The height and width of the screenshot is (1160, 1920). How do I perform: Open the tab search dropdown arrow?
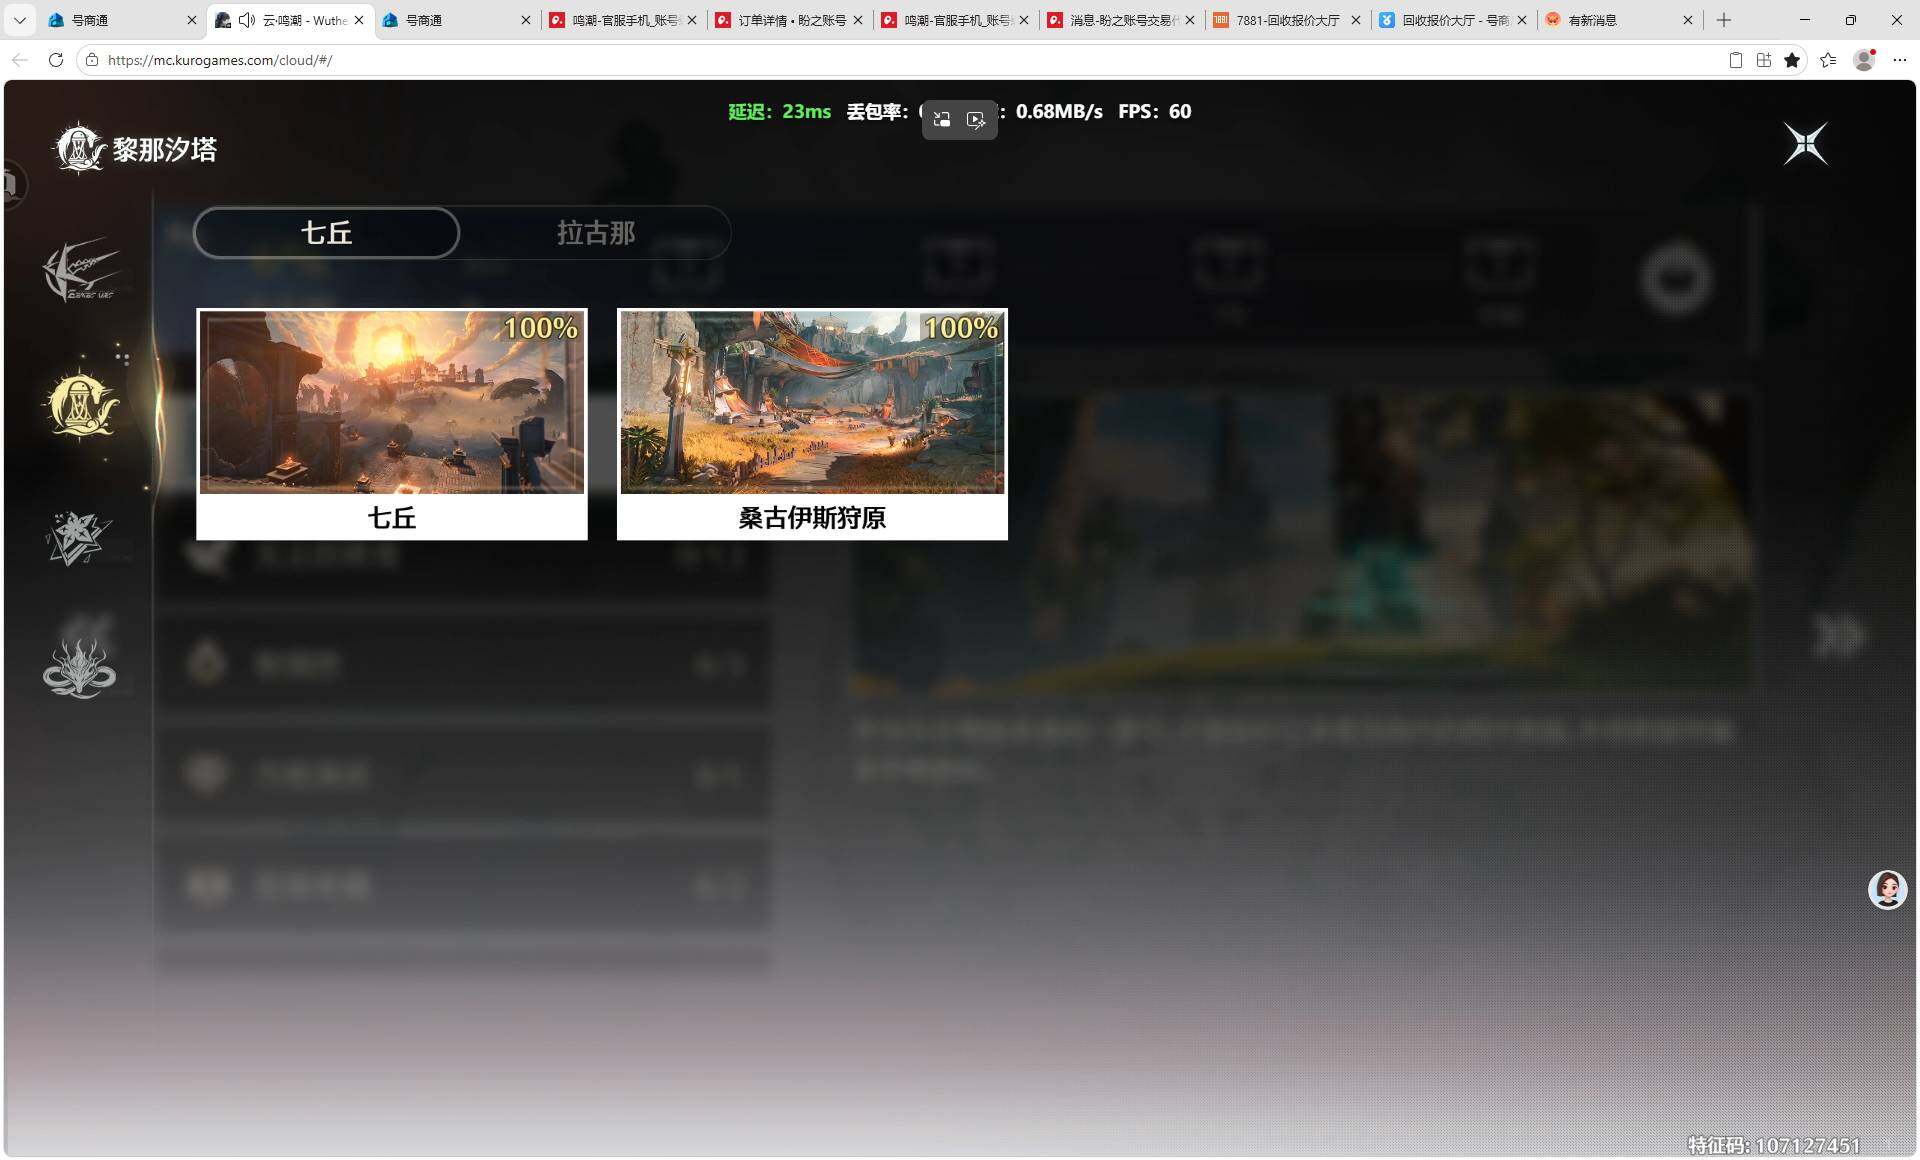pos(19,20)
